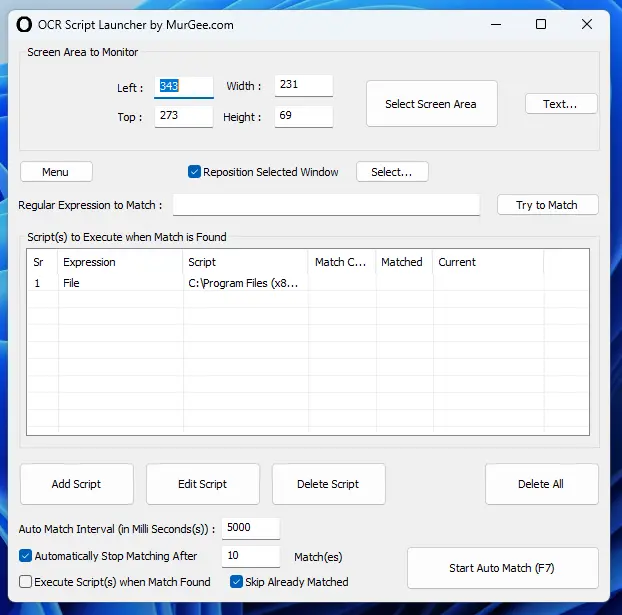Click the Matched column header
Screen dimensions: 622x615
click(404, 262)
